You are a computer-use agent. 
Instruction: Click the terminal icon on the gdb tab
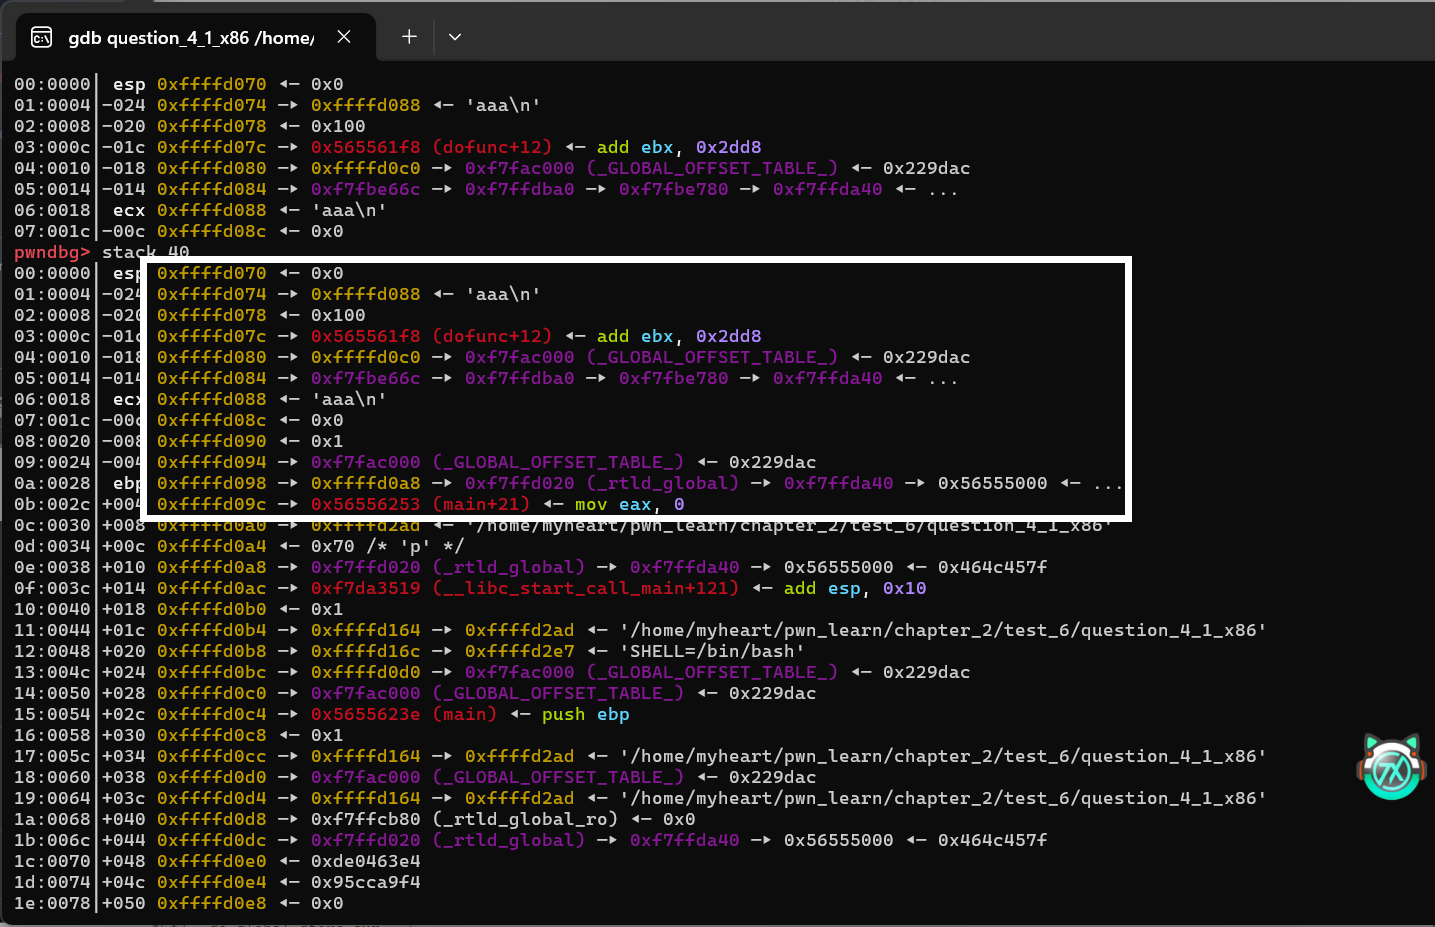(x=41, y=37)
